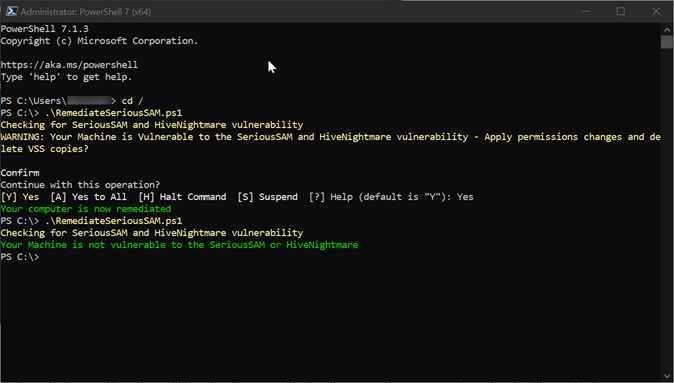Click the '[S] Suspend' option text
Viewport: 674px width, 383px height.
tap(267, 197)
